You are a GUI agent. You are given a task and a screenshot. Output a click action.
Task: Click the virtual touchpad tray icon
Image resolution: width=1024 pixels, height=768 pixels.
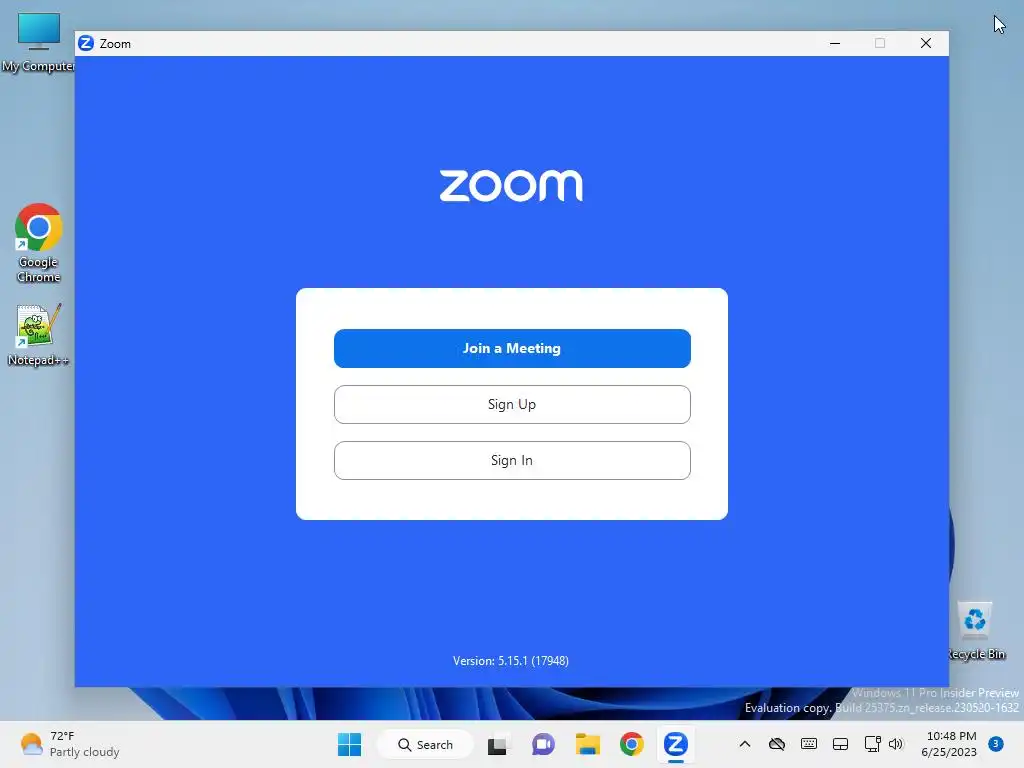tap(840, 744)
